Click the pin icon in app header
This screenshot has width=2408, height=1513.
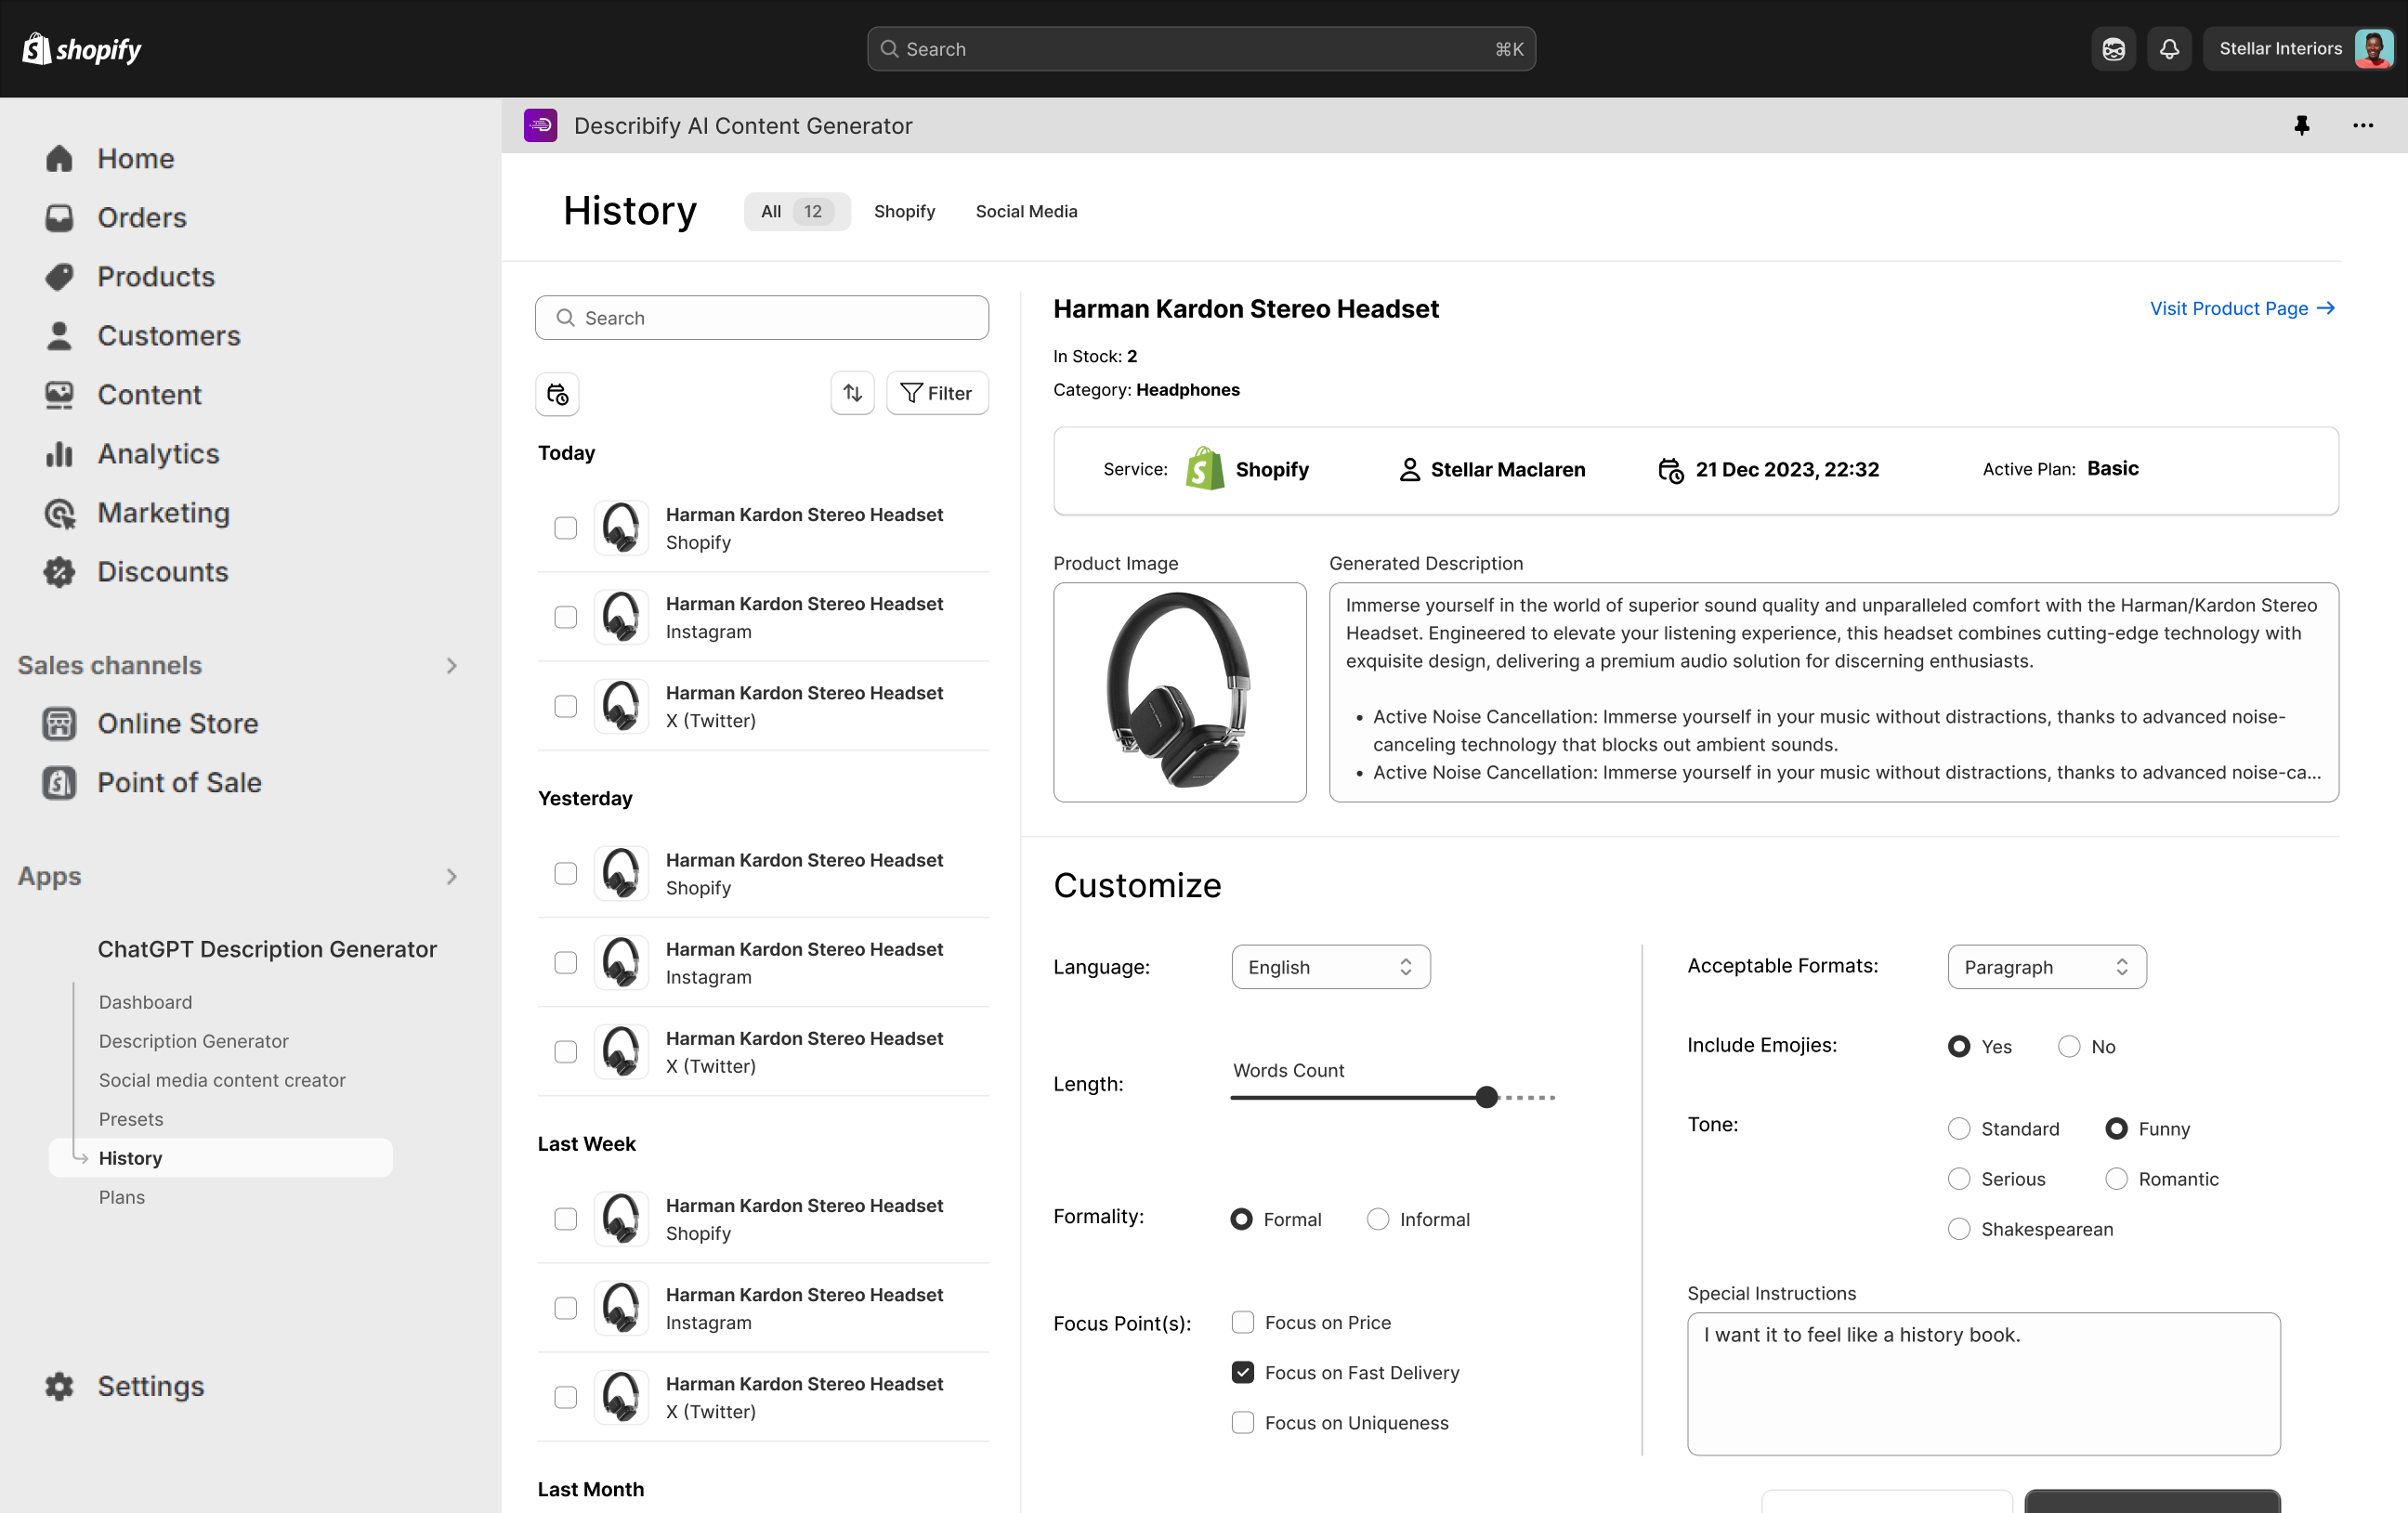2301,125
